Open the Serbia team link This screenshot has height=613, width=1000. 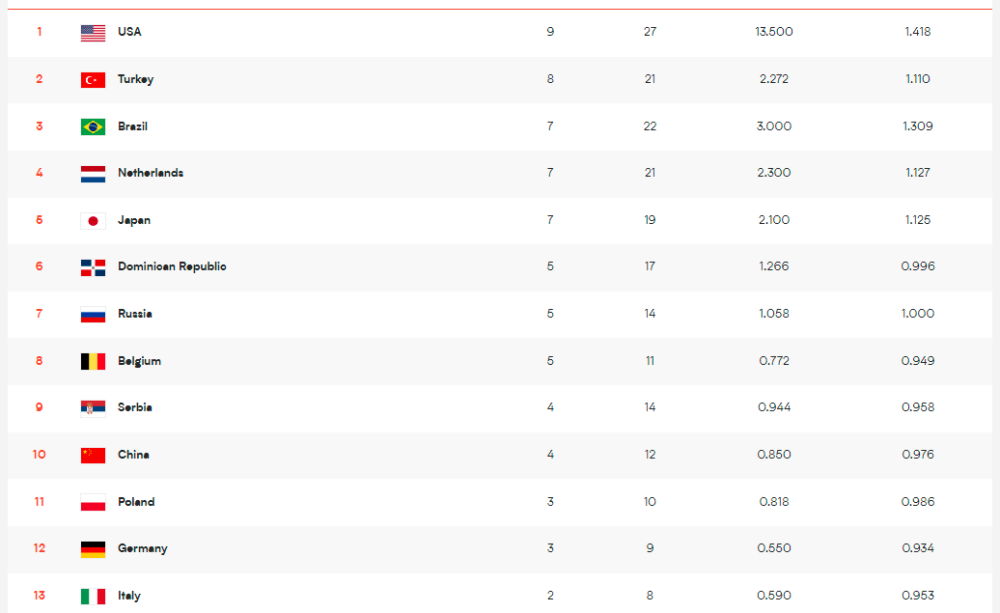[x=135, y=408]
